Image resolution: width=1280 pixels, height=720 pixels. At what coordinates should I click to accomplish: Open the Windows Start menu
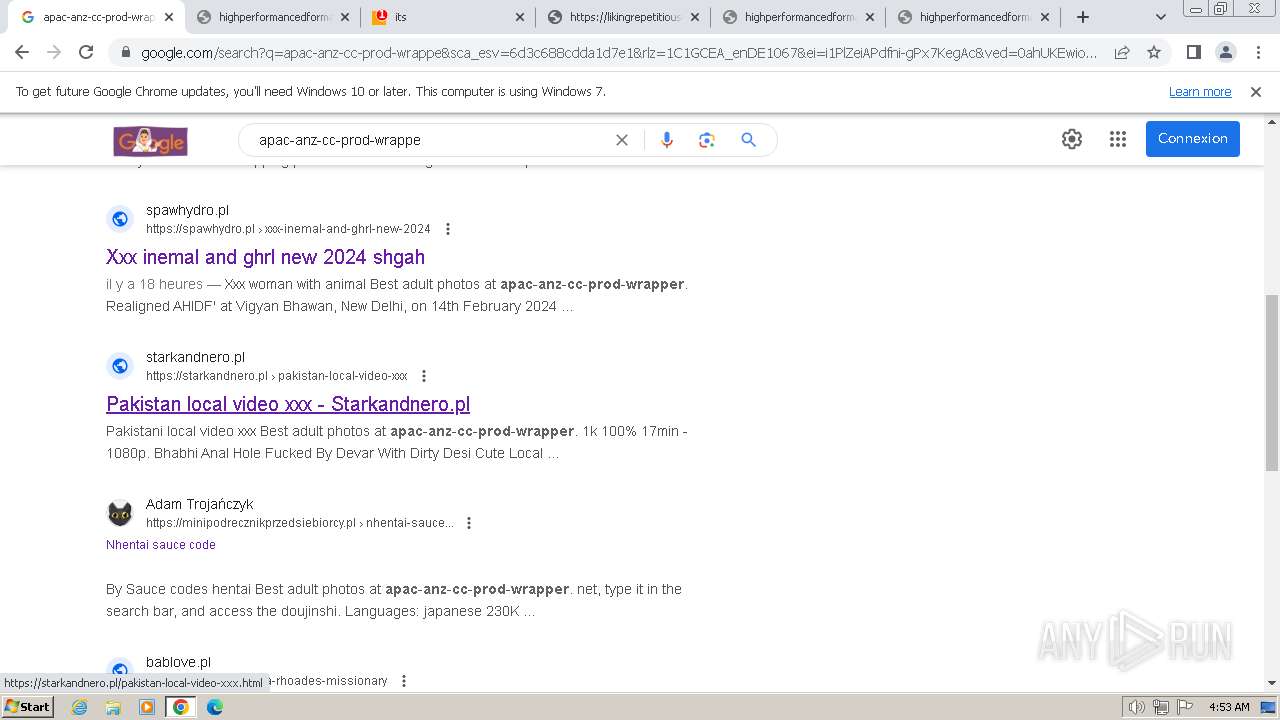pos(27,707)
